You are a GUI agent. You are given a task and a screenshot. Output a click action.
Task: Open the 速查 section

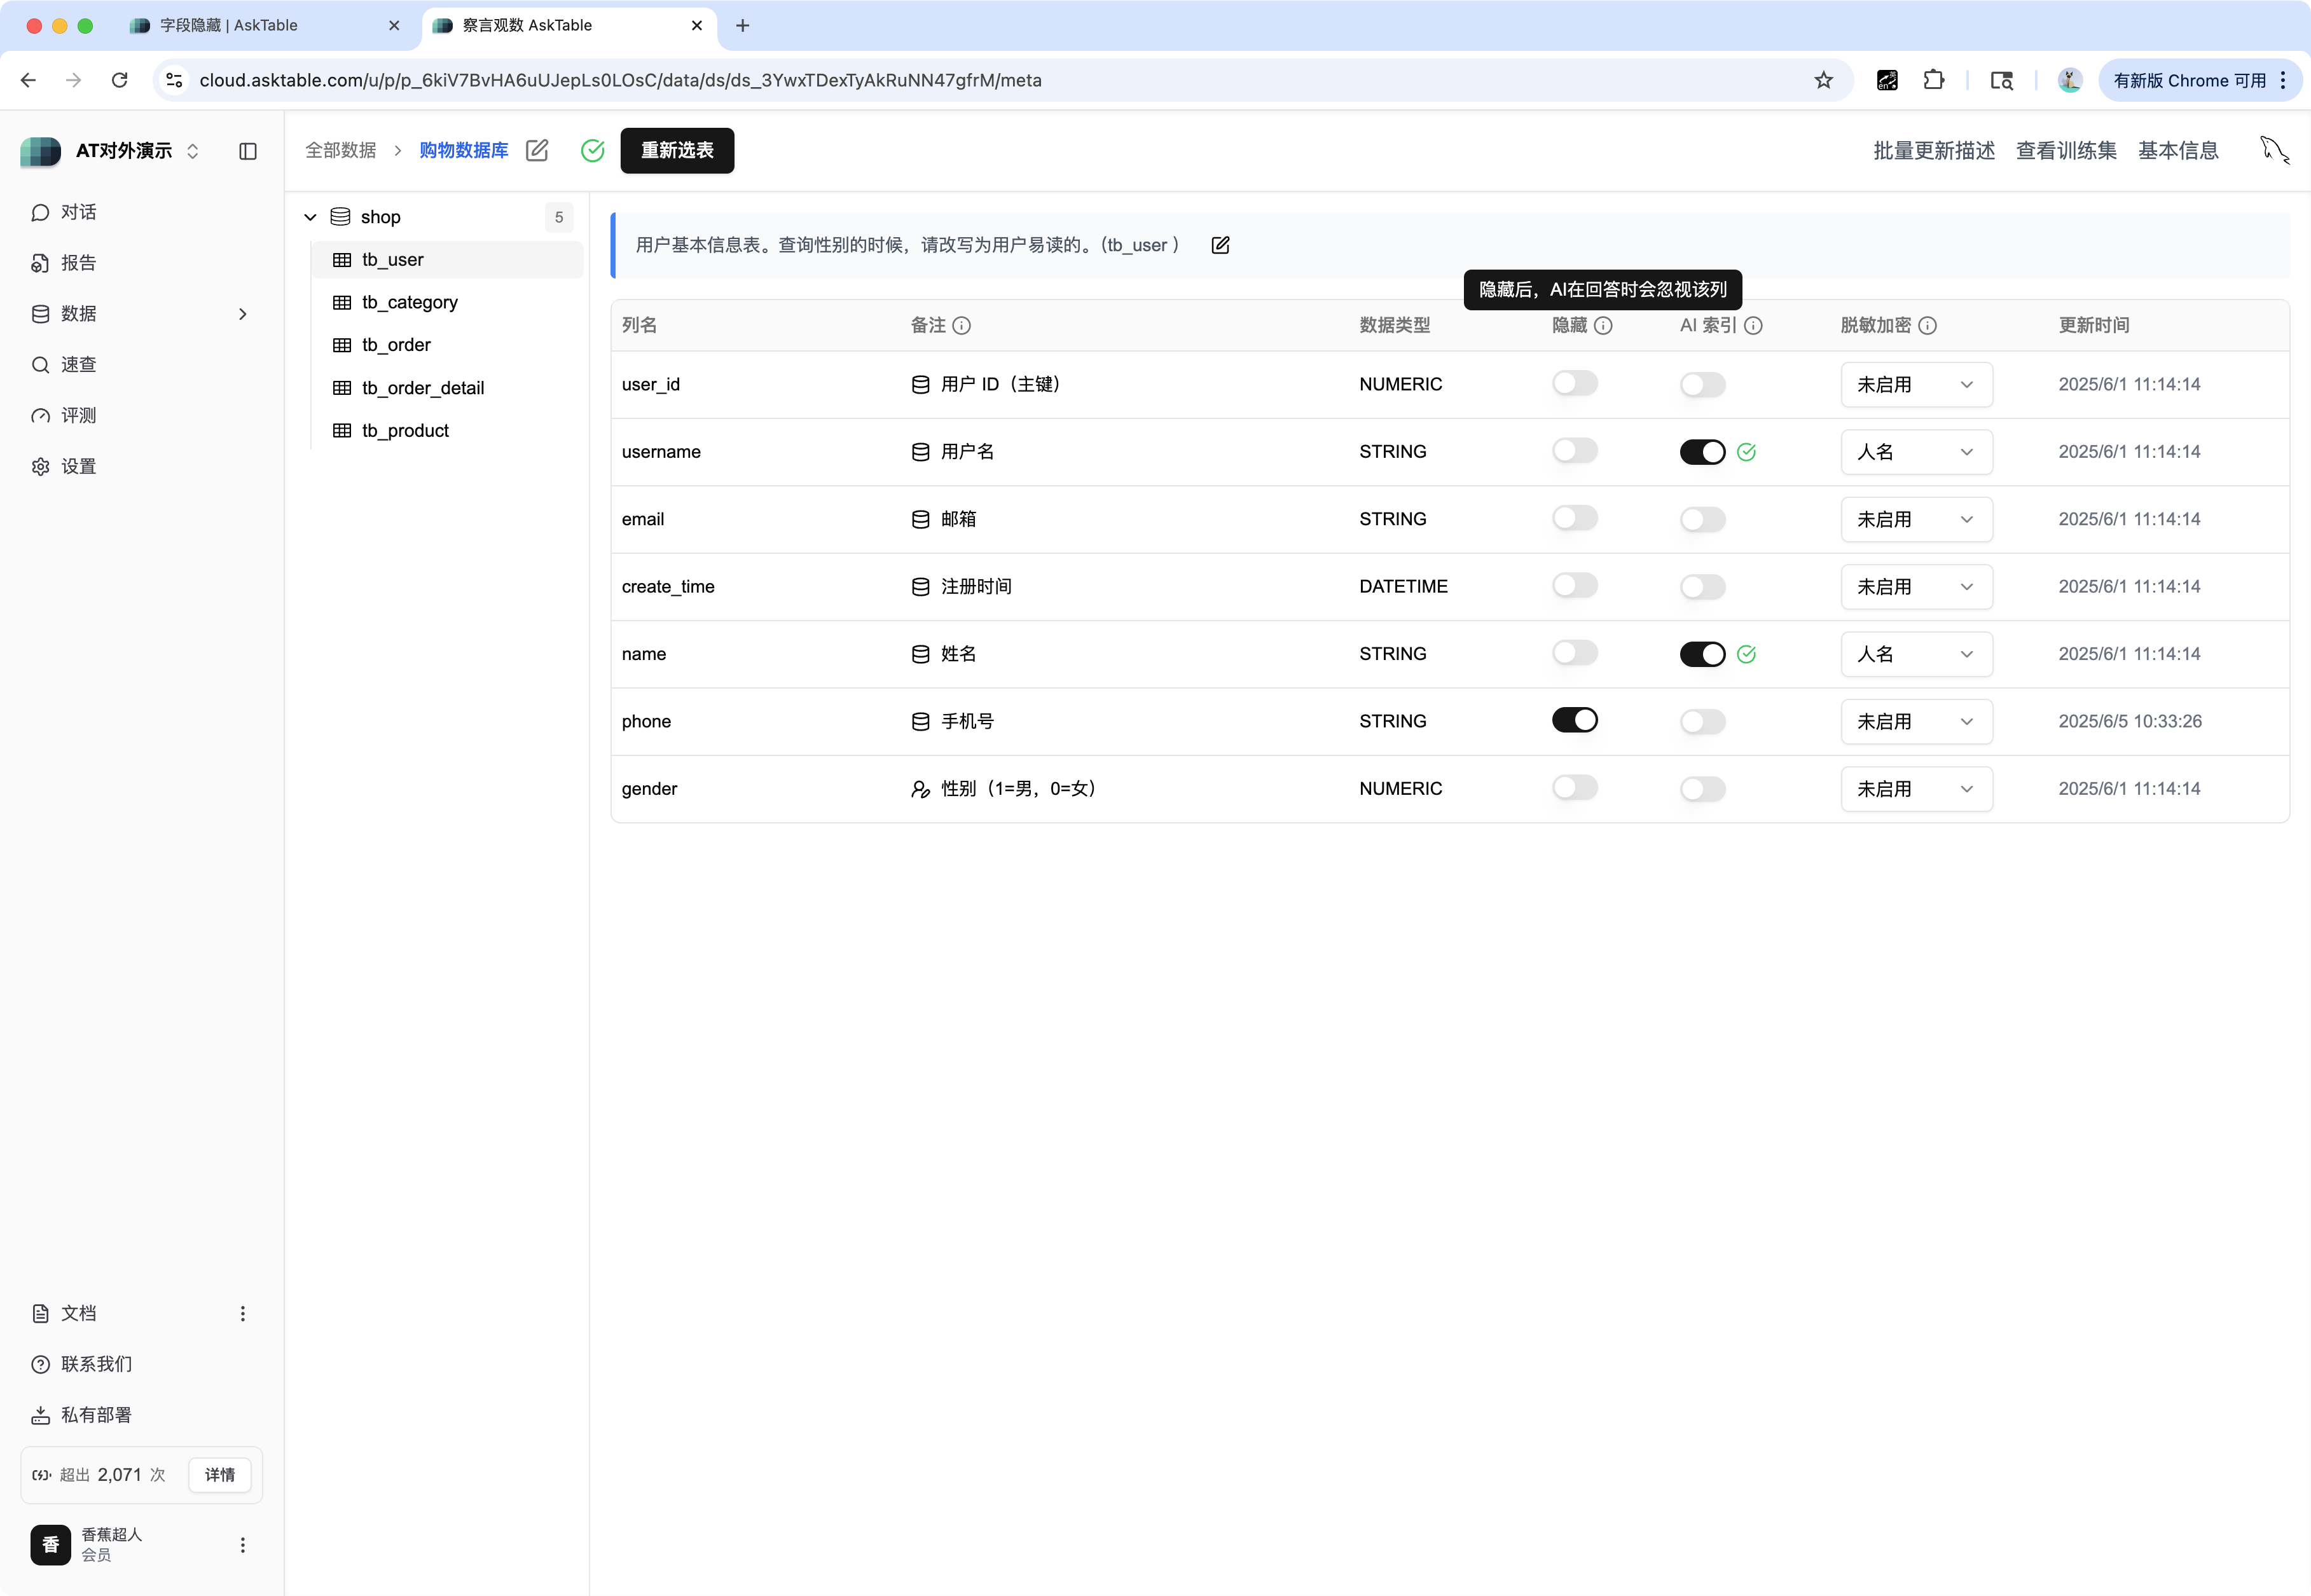point(80,364)
